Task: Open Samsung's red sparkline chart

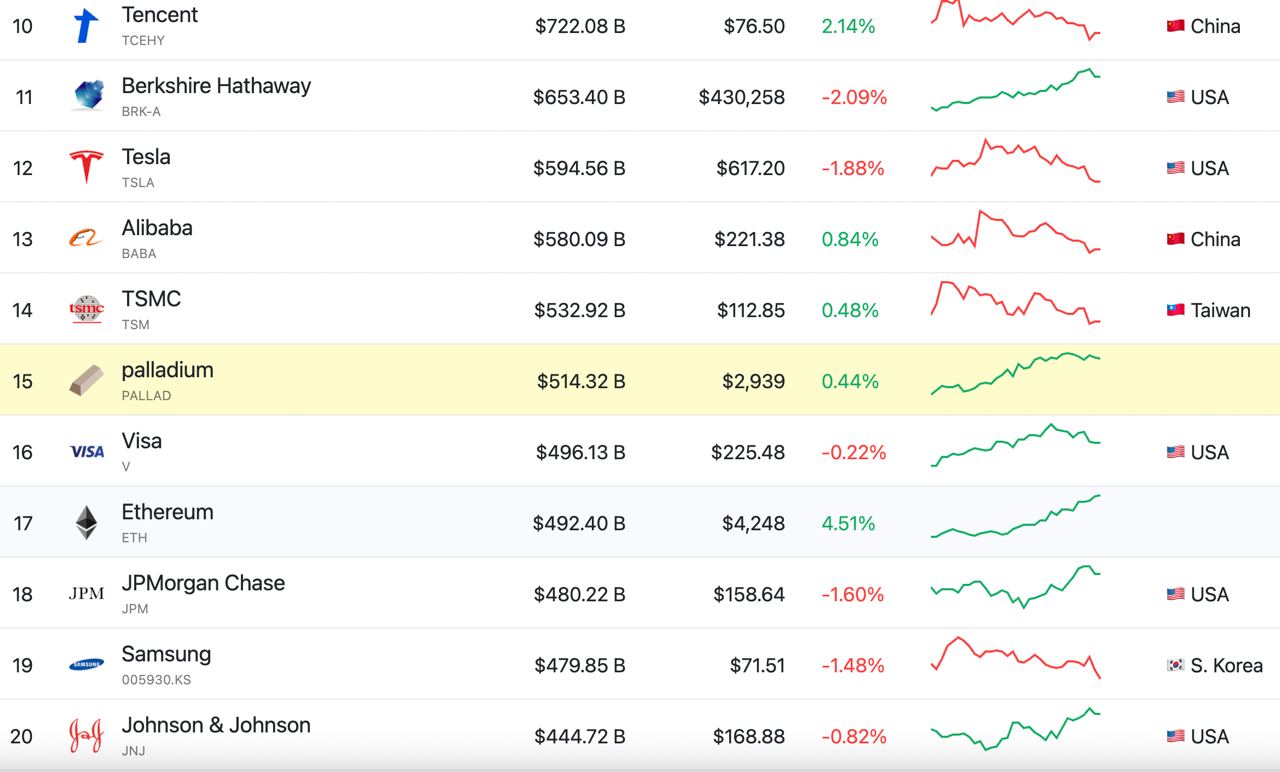Action: (x=1015, y=656)
